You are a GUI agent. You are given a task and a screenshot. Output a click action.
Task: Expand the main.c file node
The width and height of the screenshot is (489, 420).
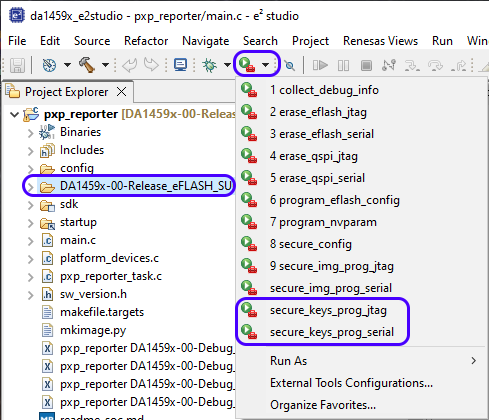[30, 241]
